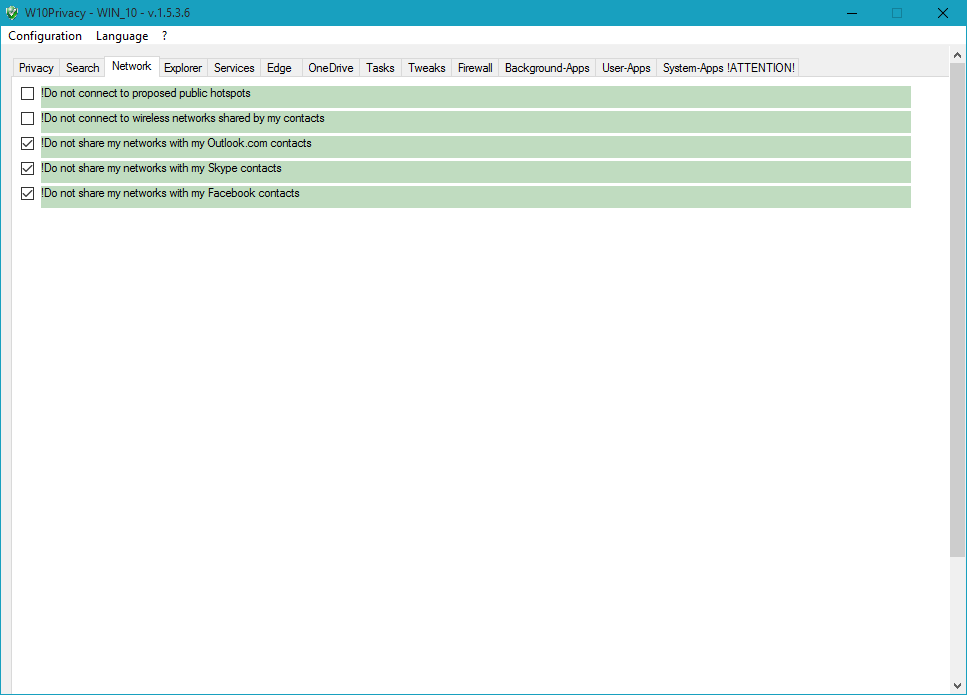The width and height of the screenshot is (967, 695).
Task: Toggle the Skype contacts network sharing checkbox
Action: tap(27, 168)
